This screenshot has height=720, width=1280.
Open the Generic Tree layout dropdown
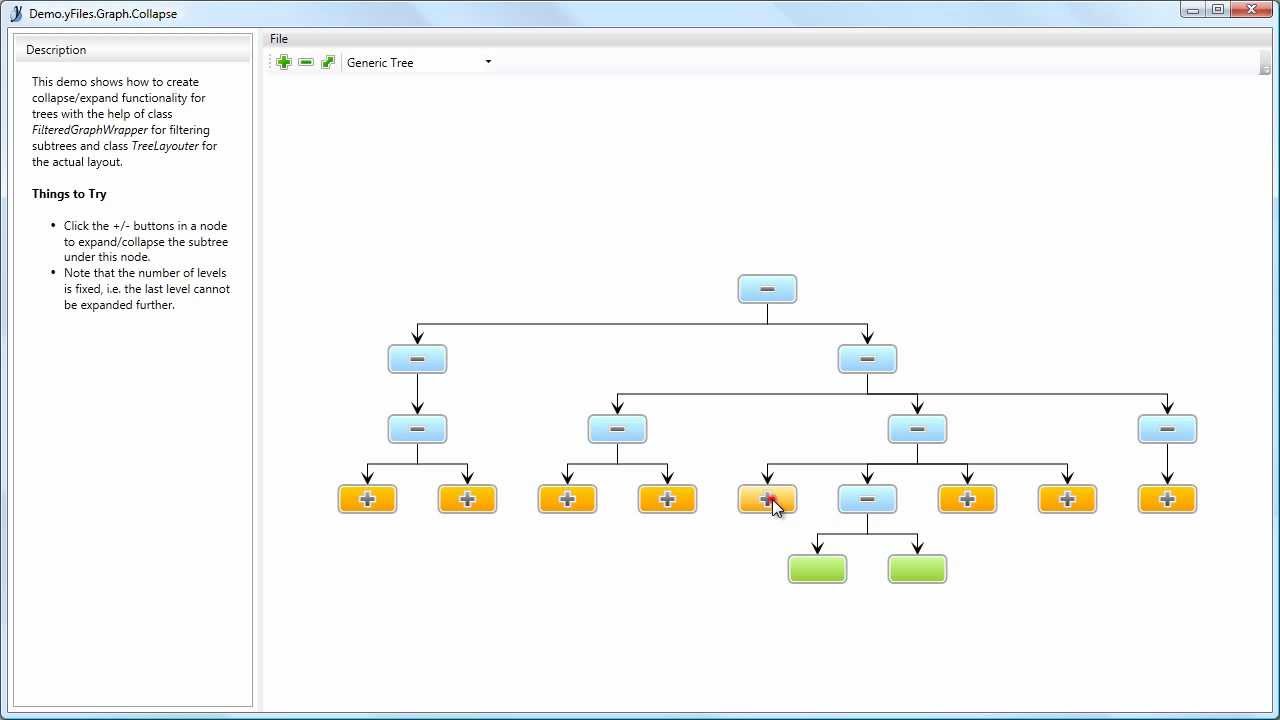pyautogui.click(x=419, y=62)
